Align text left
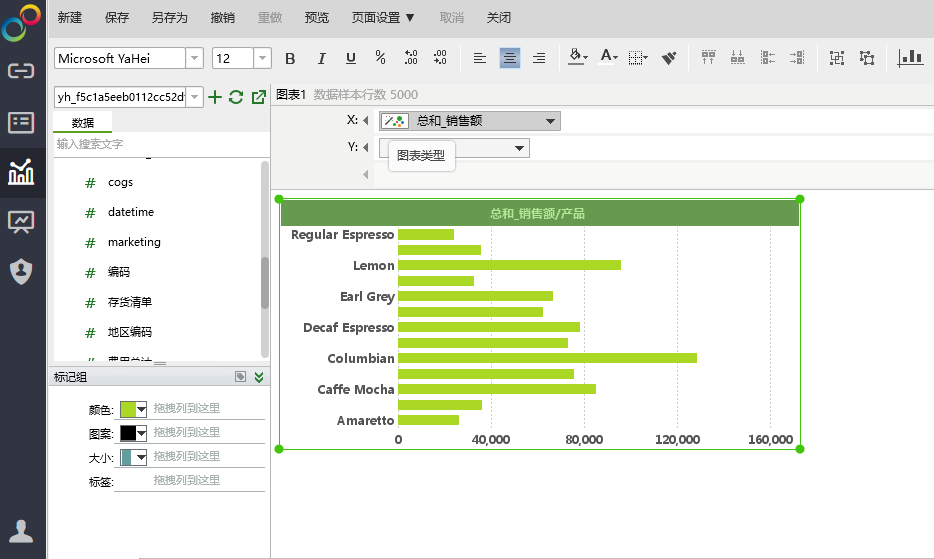 point(480,58)
